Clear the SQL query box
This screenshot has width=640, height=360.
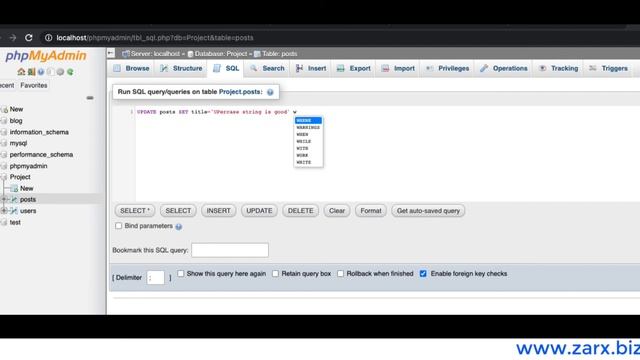click(337, 211)
